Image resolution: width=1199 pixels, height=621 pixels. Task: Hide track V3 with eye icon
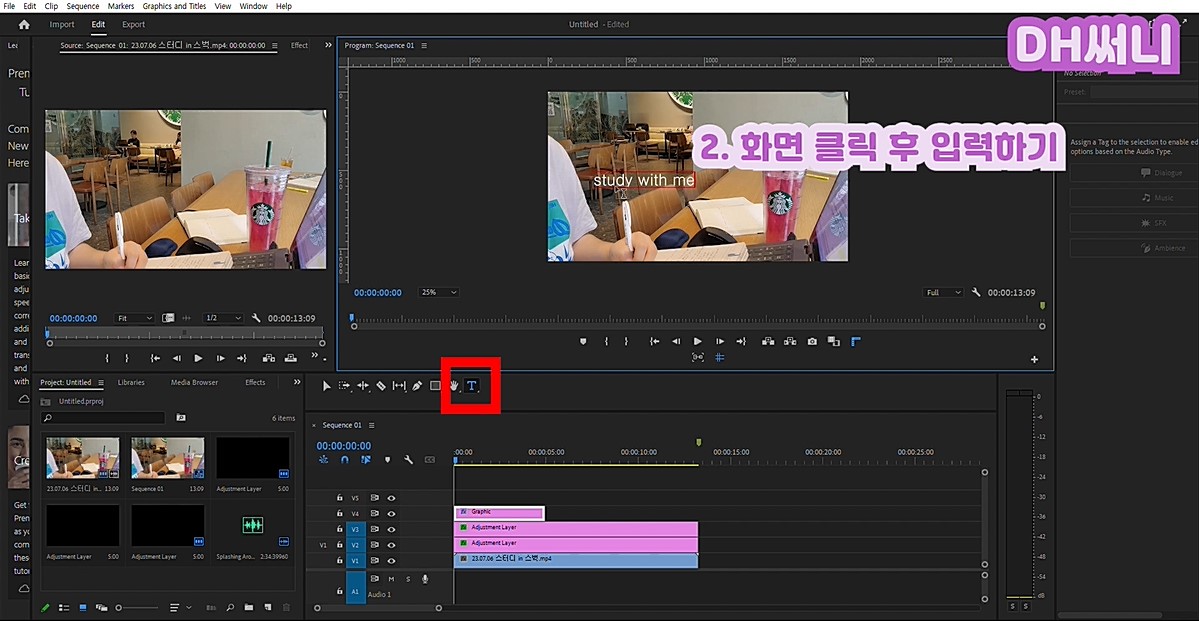392,529
